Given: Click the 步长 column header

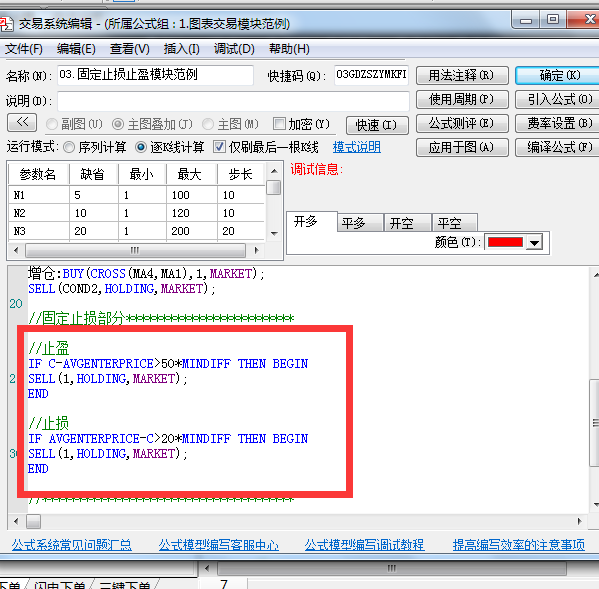Looking at the screenshot, I should coord(241,175).
